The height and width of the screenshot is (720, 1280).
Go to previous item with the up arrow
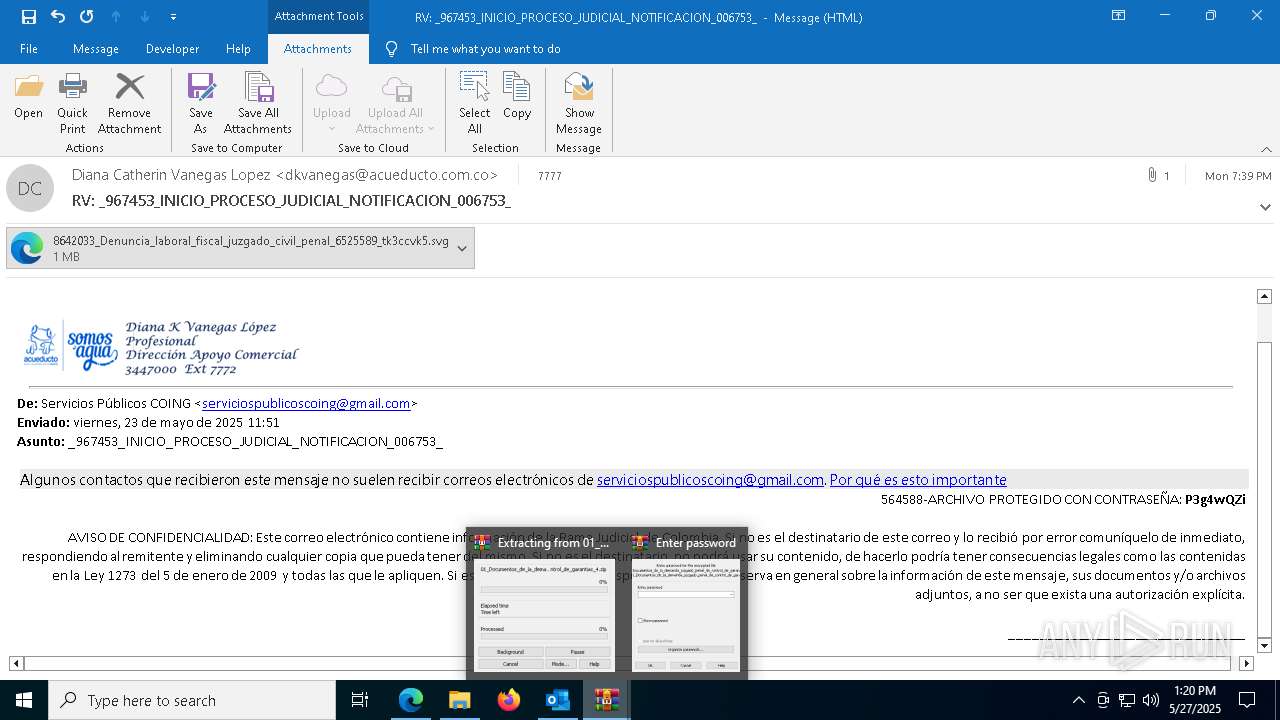tap(115, 16)
